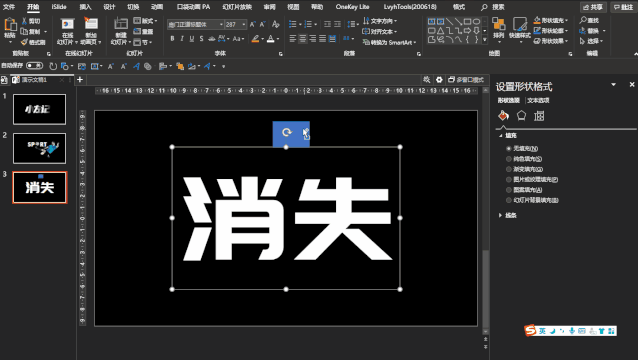Switch to the Insert (插入) tab
638x360 pixels.
tap(85, 7)
